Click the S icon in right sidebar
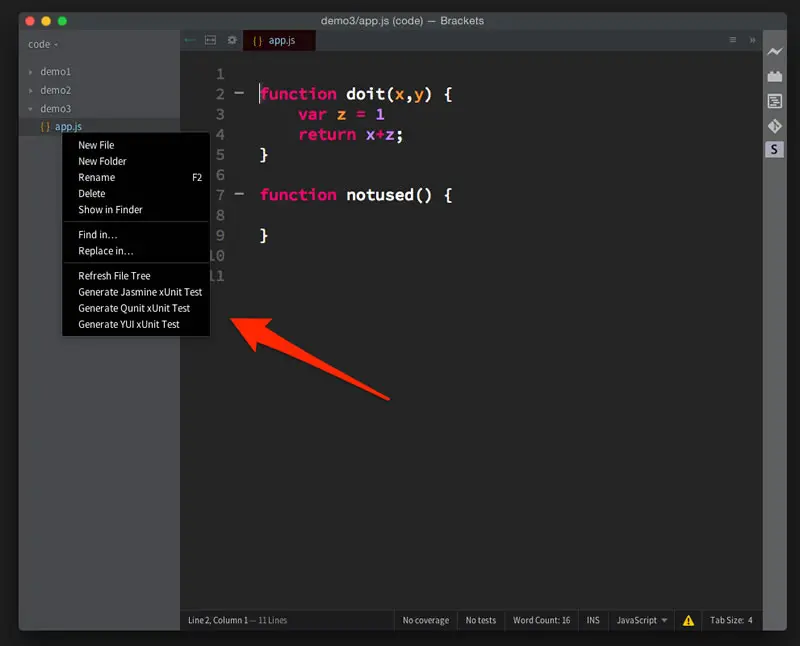Viewport: 800px width, 646px height. point(774,150)
